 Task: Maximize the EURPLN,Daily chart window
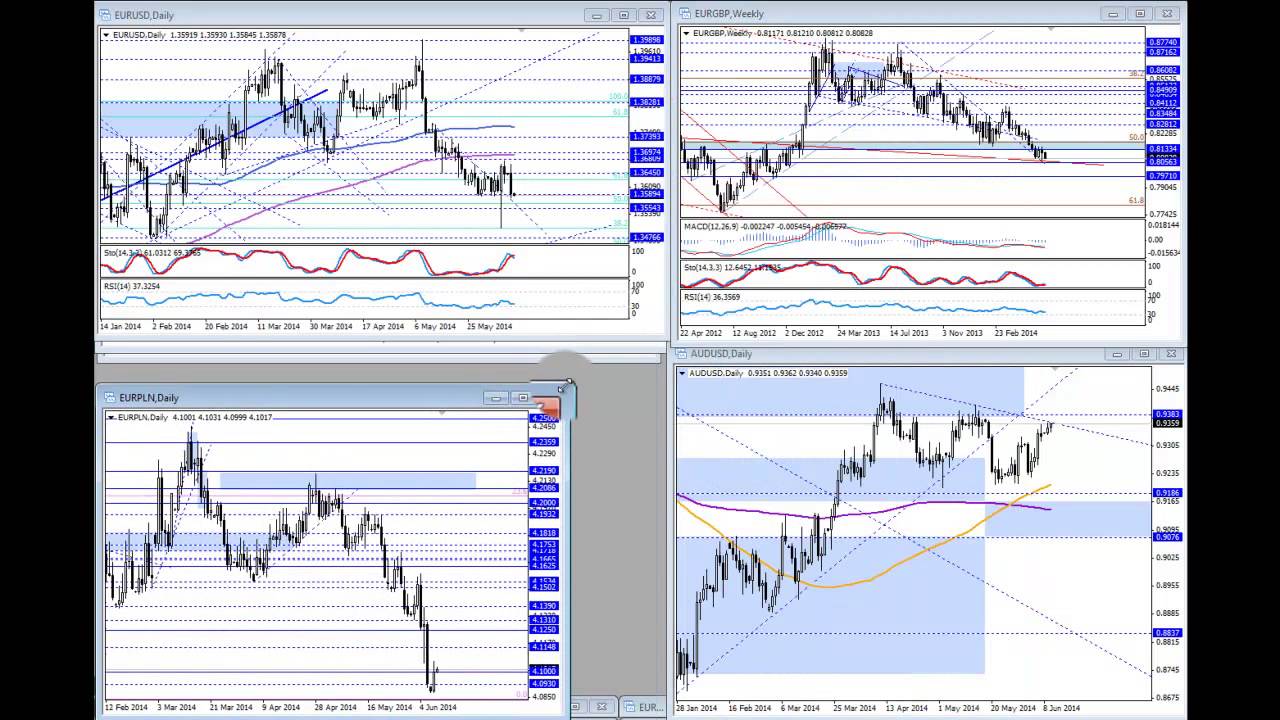[x=522, y=398]
